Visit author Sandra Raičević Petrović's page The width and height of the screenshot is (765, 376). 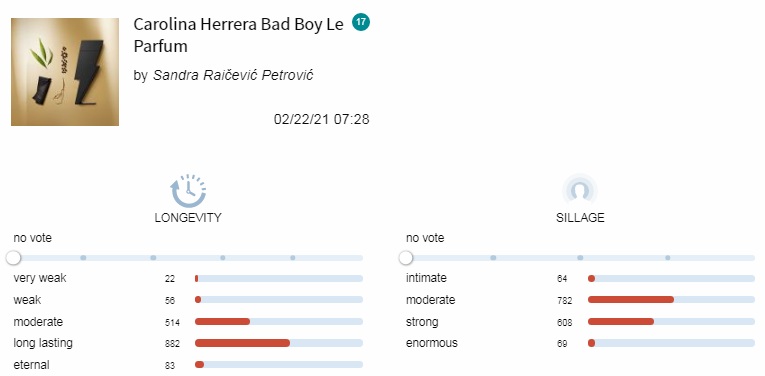click(x=233, y=75)
